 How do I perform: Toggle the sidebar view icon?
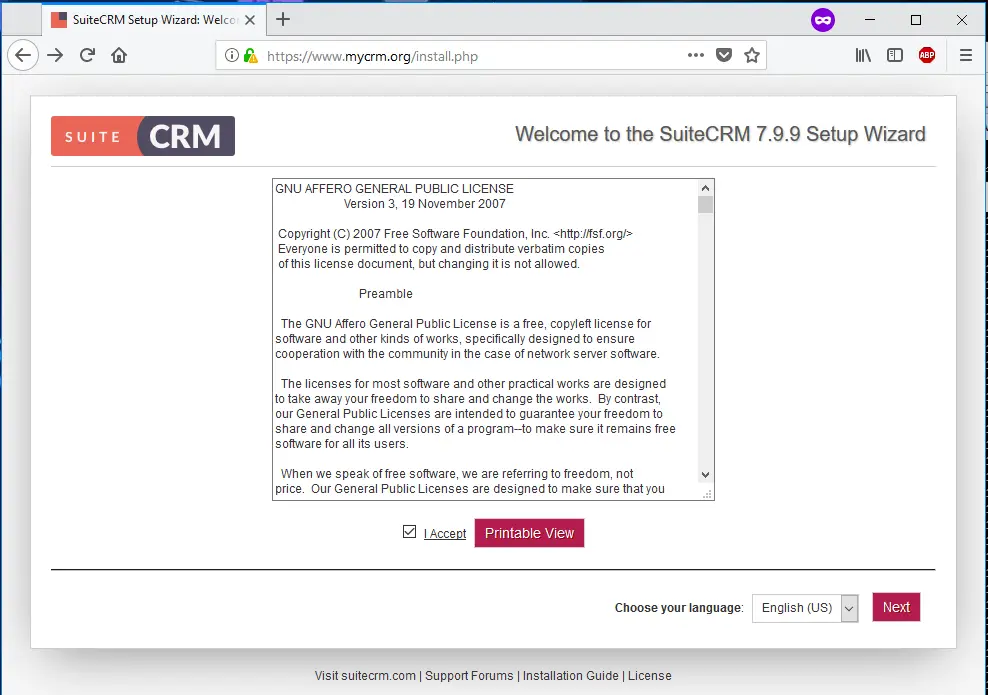click(x=895, y=55)
